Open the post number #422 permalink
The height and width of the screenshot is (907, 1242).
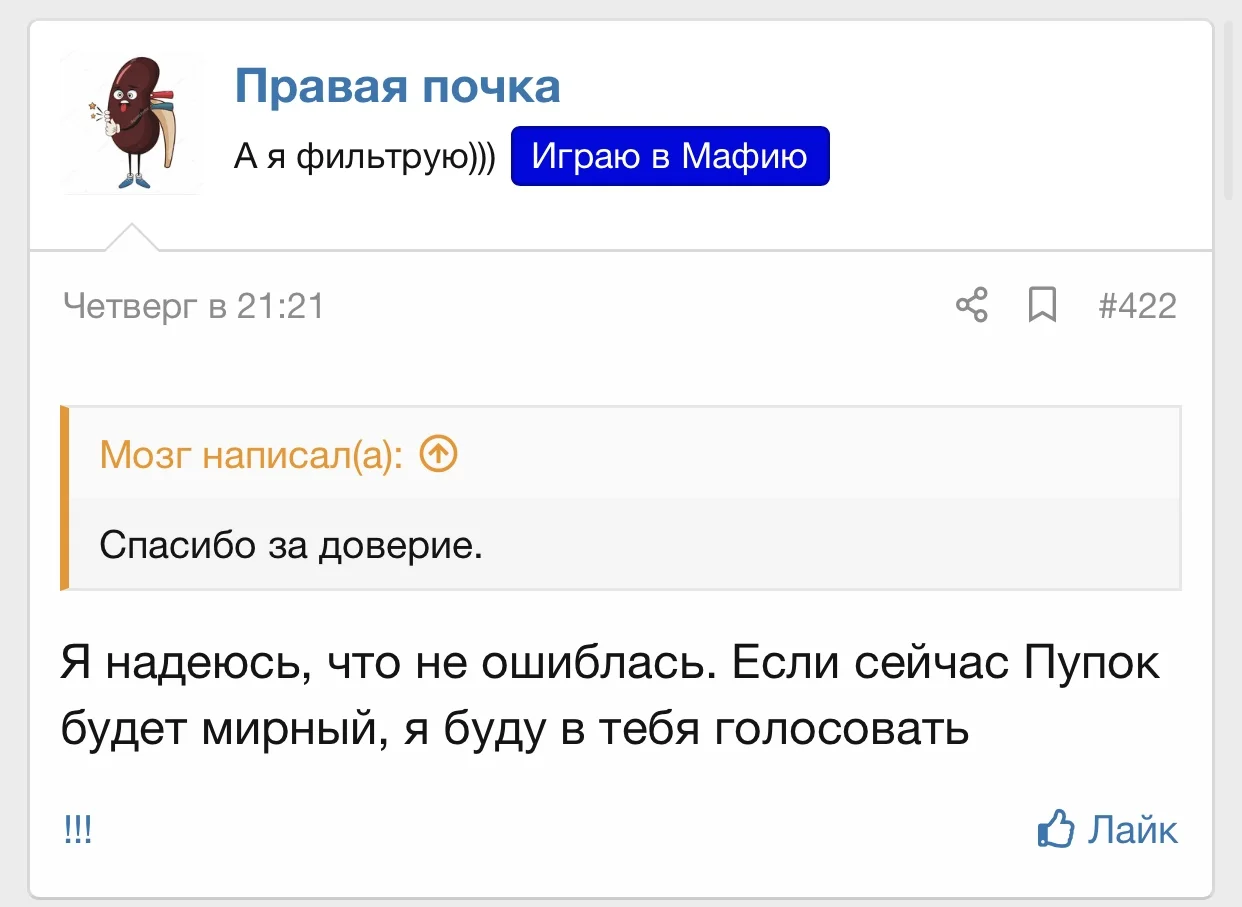pos(1137,305)
